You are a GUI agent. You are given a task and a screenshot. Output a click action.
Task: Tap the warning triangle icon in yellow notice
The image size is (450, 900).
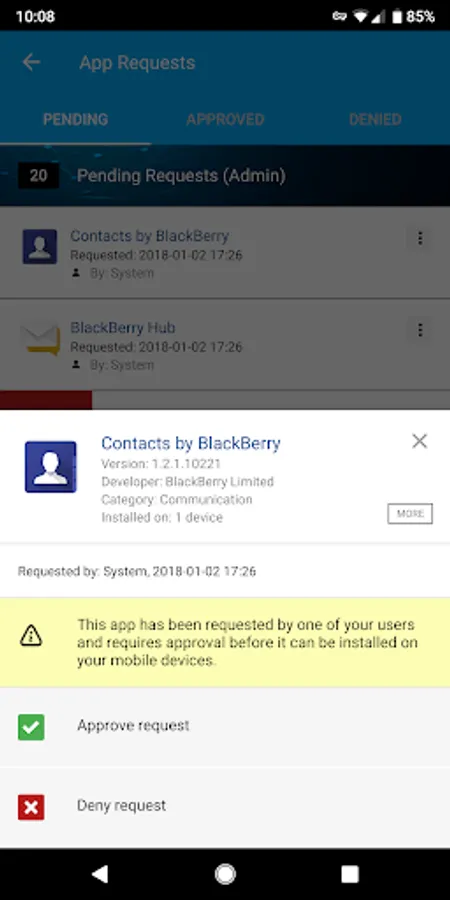(x=31, y=635)
